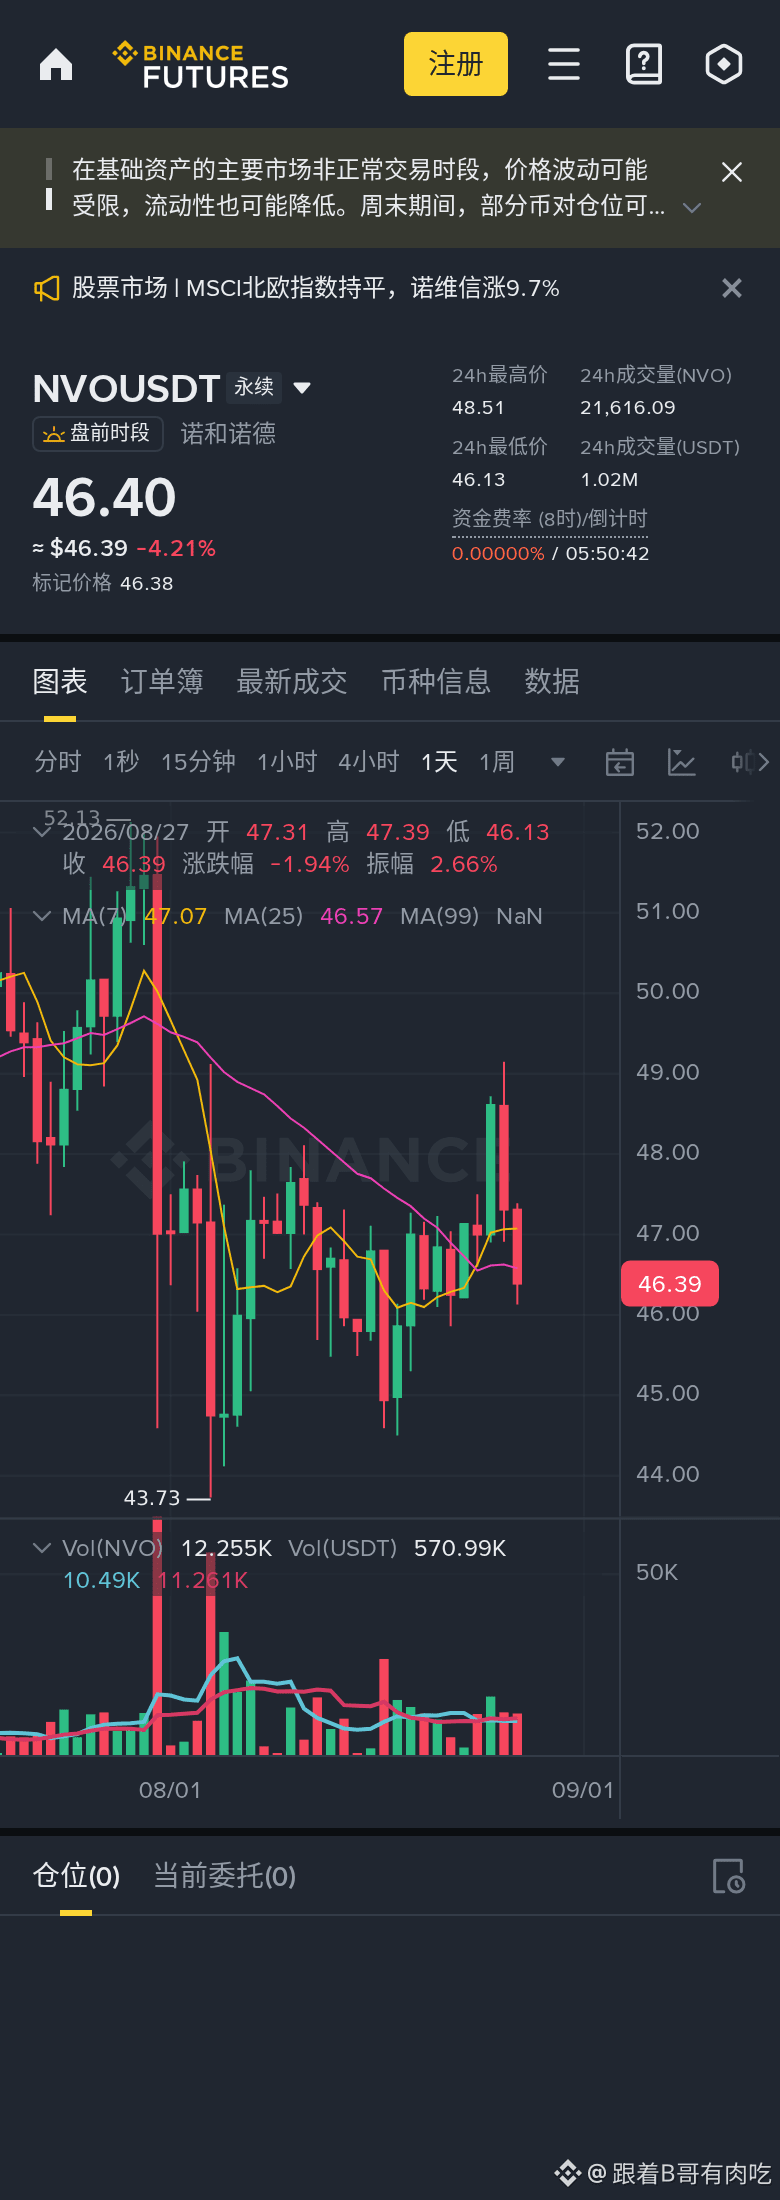Viewport: 780px width, 2200px height.
Task: Select the 1小时 interval
Action: 287,762
